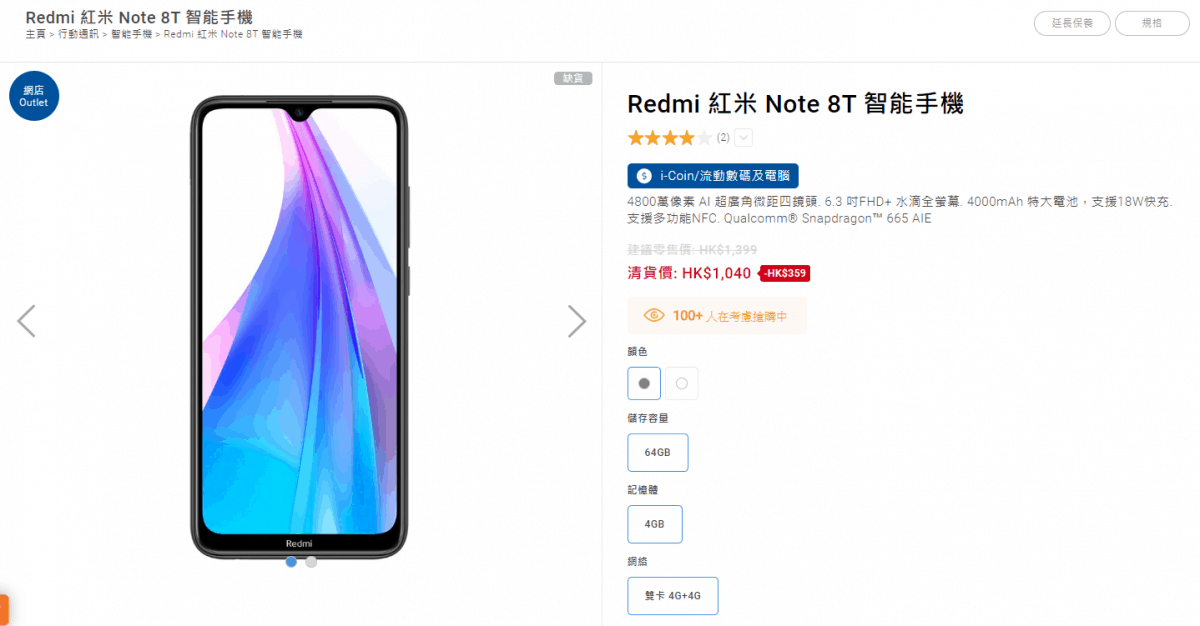
Task: Go to 主頁 breadcrumb link
Action: pos(36,35)
